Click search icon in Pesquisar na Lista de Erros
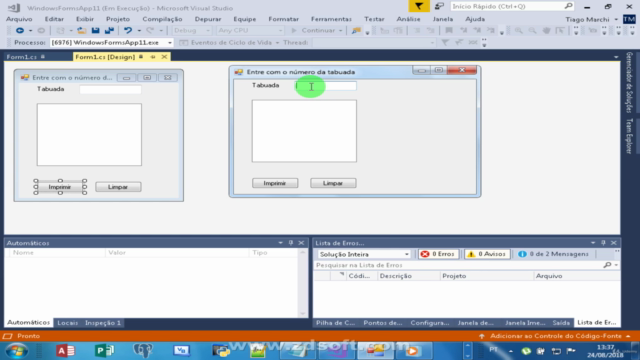 [x=607, y=265]
